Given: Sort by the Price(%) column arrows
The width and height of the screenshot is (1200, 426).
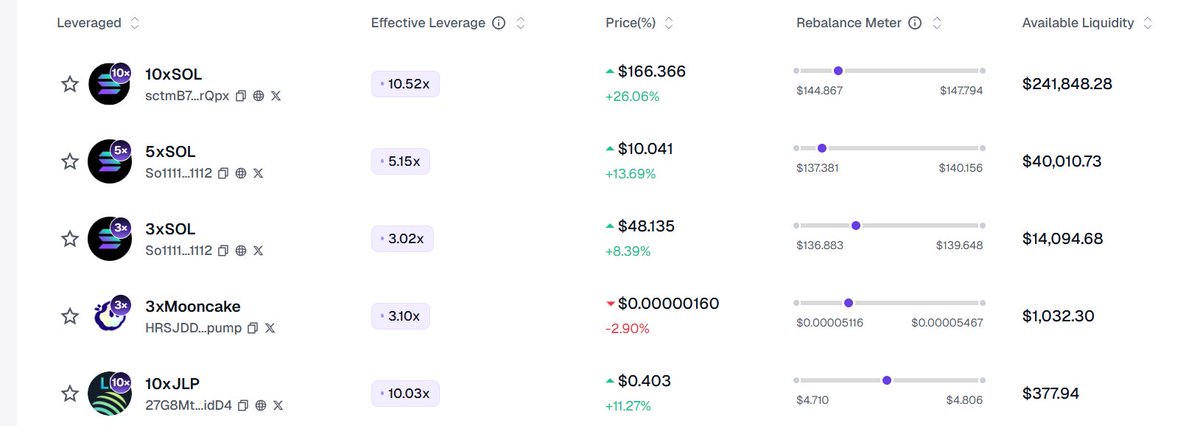Looking at the screenshot, I should coord(669,23).
